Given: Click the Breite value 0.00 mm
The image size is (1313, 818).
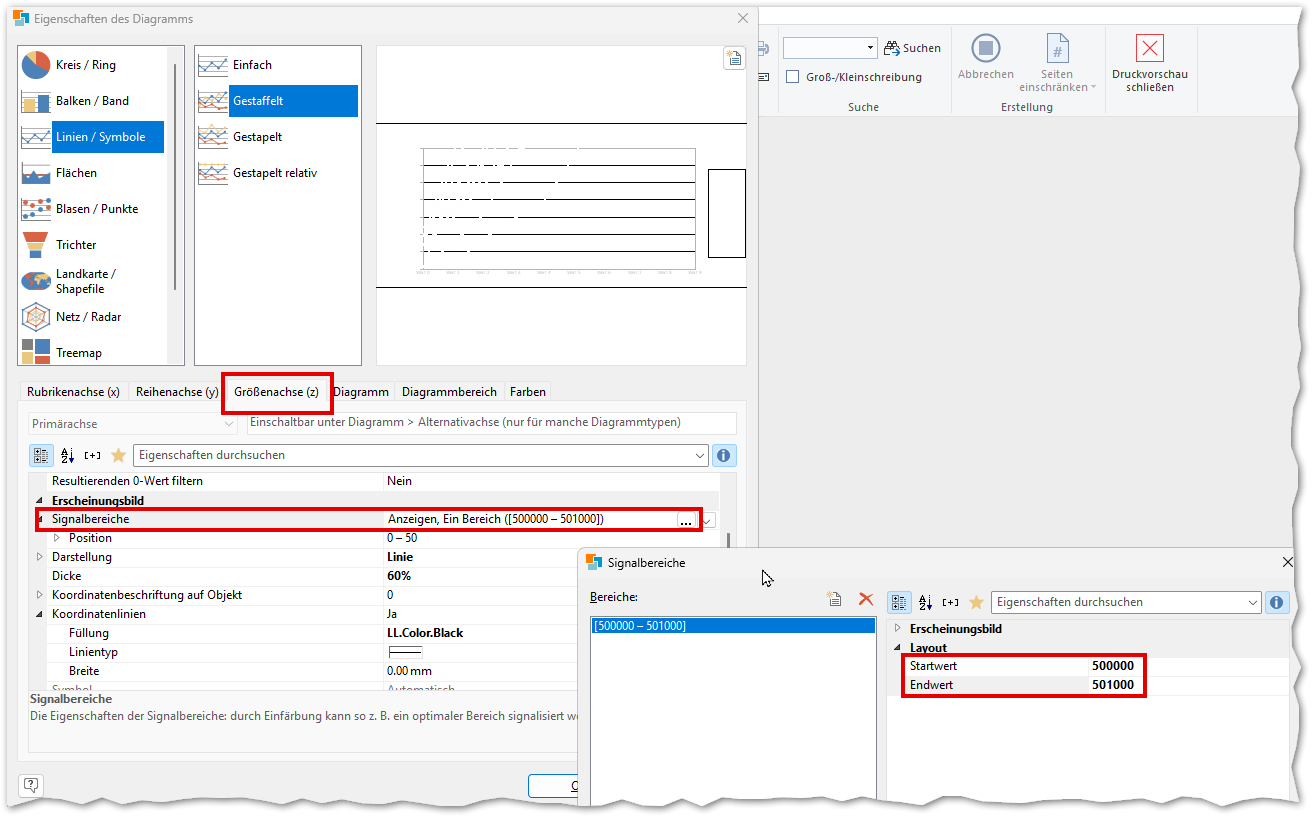Looking at the screenshot, I should coord(410,671).
